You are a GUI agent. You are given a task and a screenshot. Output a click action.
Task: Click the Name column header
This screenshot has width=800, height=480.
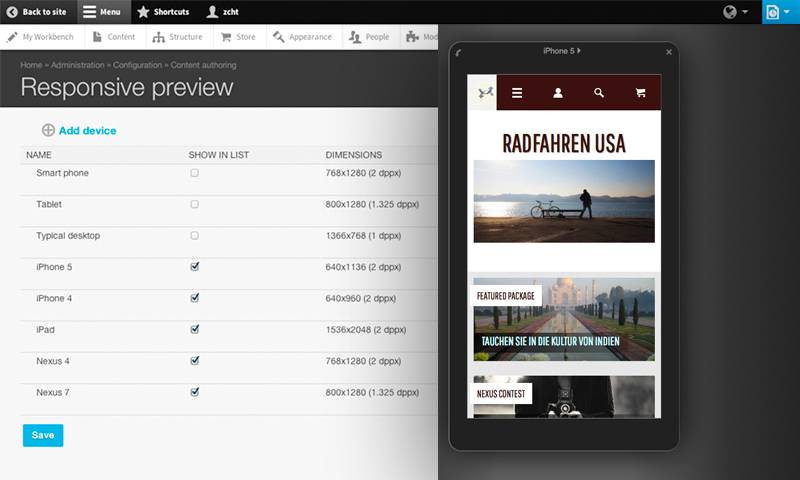tap(39, 155)
